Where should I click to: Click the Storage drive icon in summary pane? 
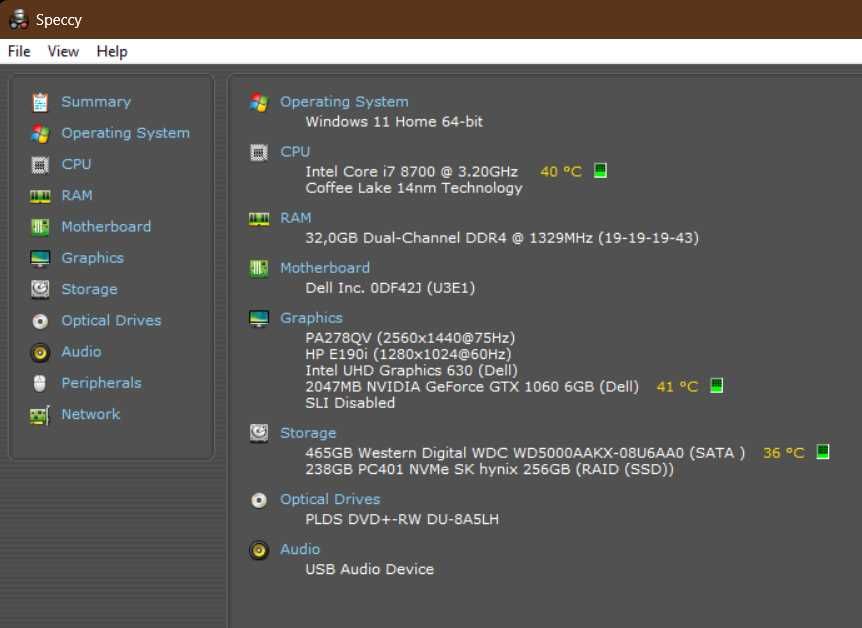pos(259,433)
